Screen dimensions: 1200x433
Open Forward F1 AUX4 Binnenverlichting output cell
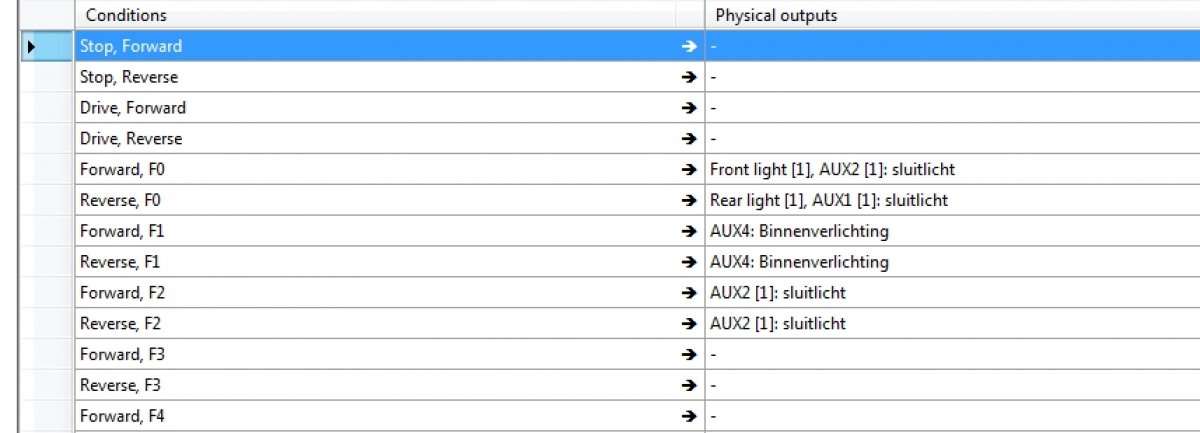pos(952,232)
